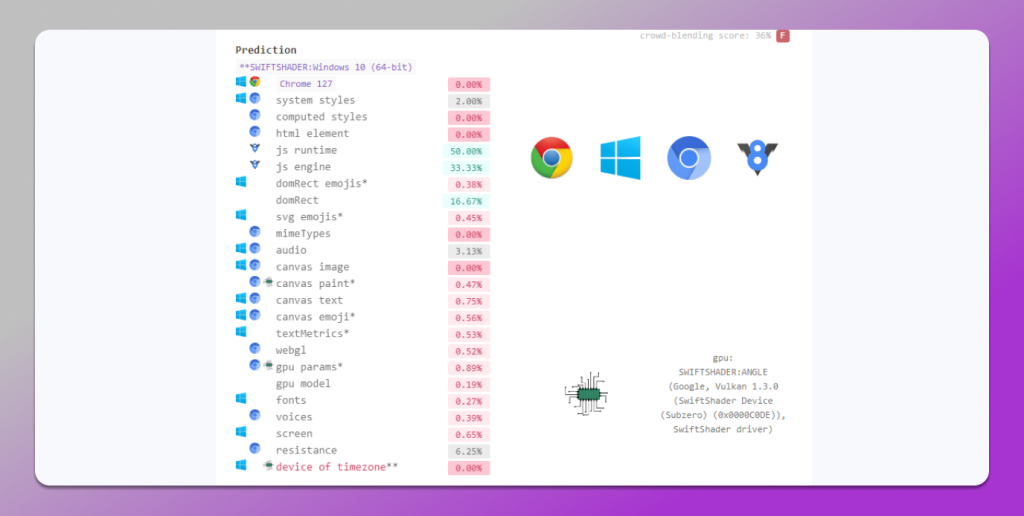Select the Chrome 127 version label

306,84
